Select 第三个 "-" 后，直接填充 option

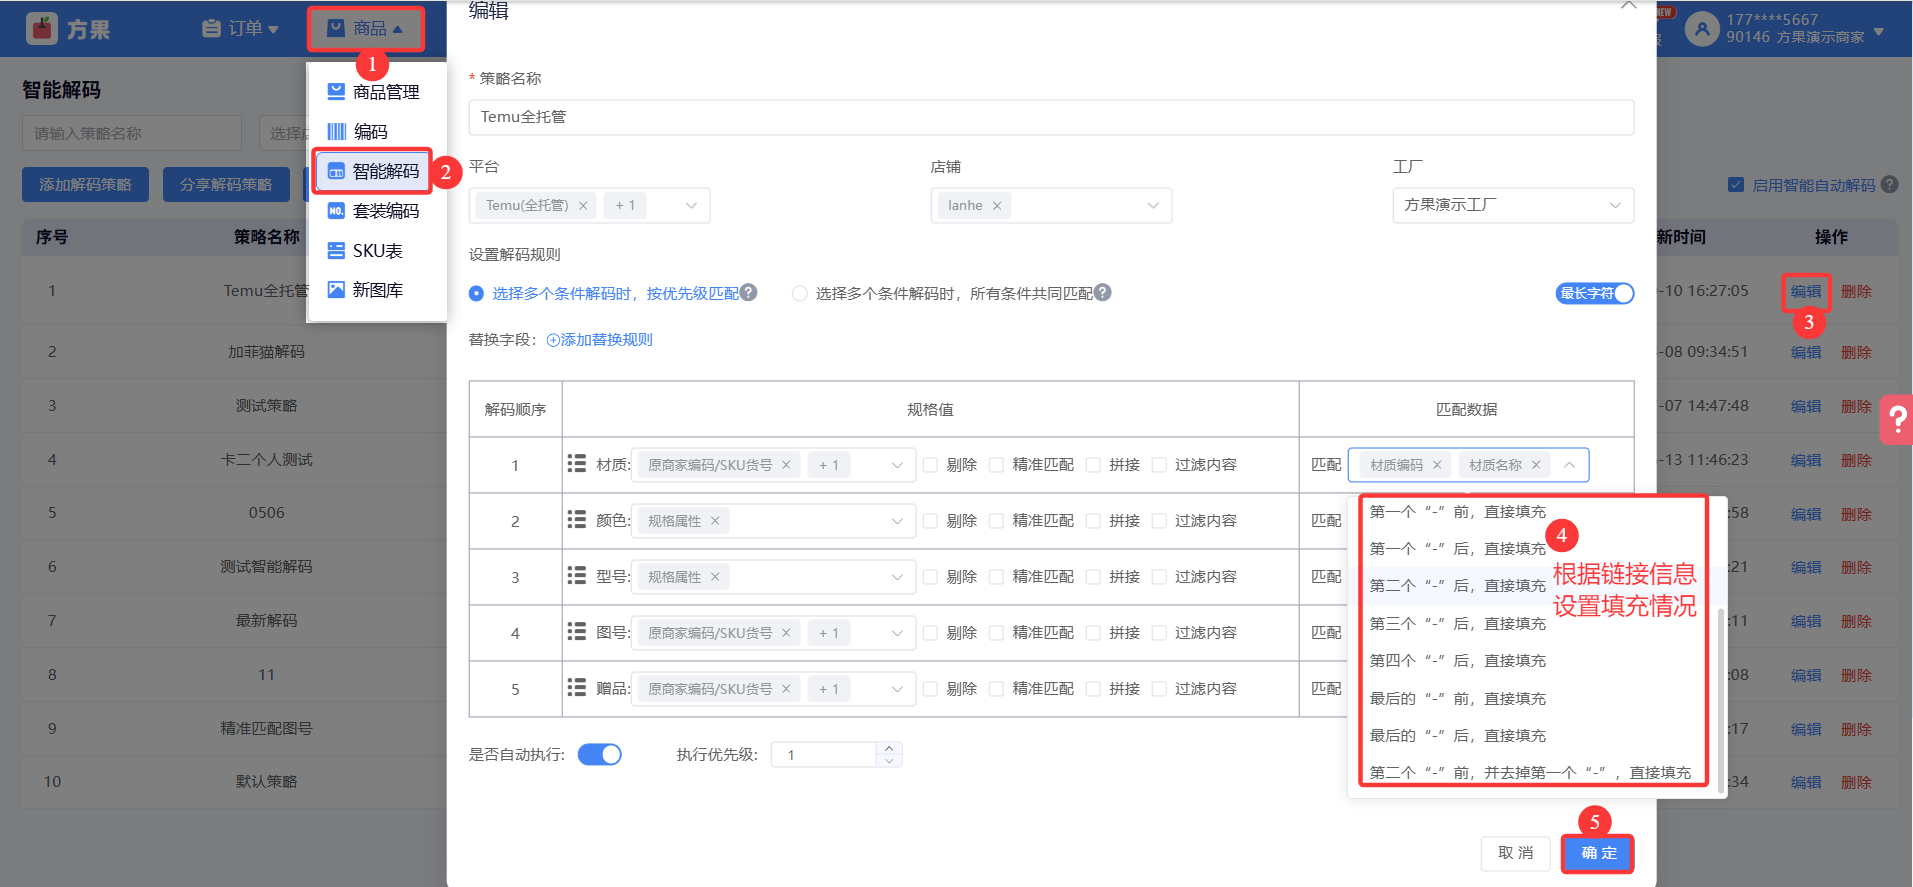coord(1457,624)
